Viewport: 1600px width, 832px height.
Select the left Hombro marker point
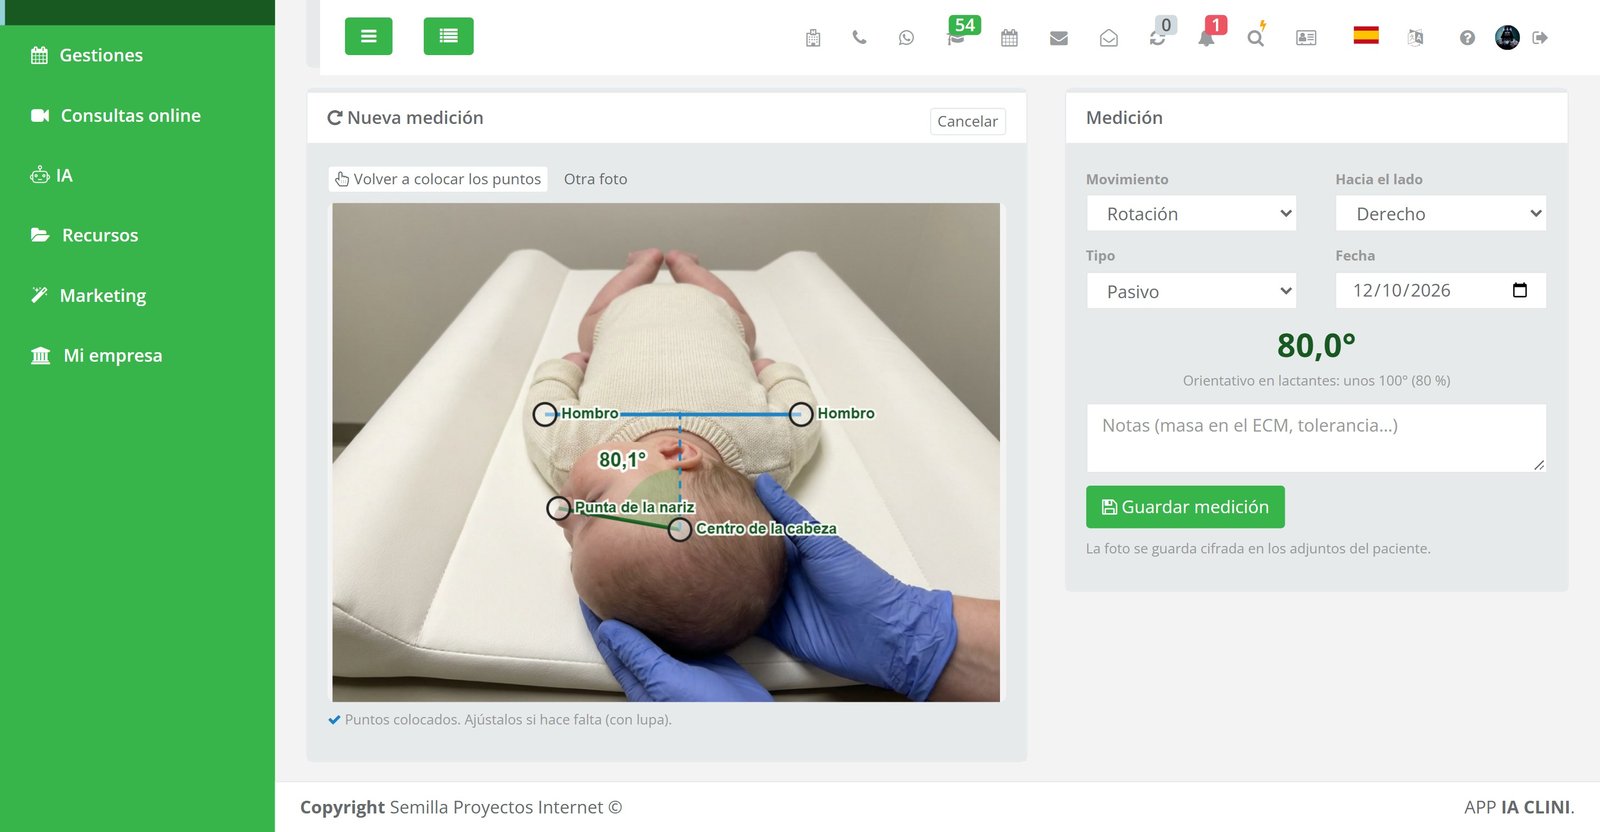click(x=544, y=414)
